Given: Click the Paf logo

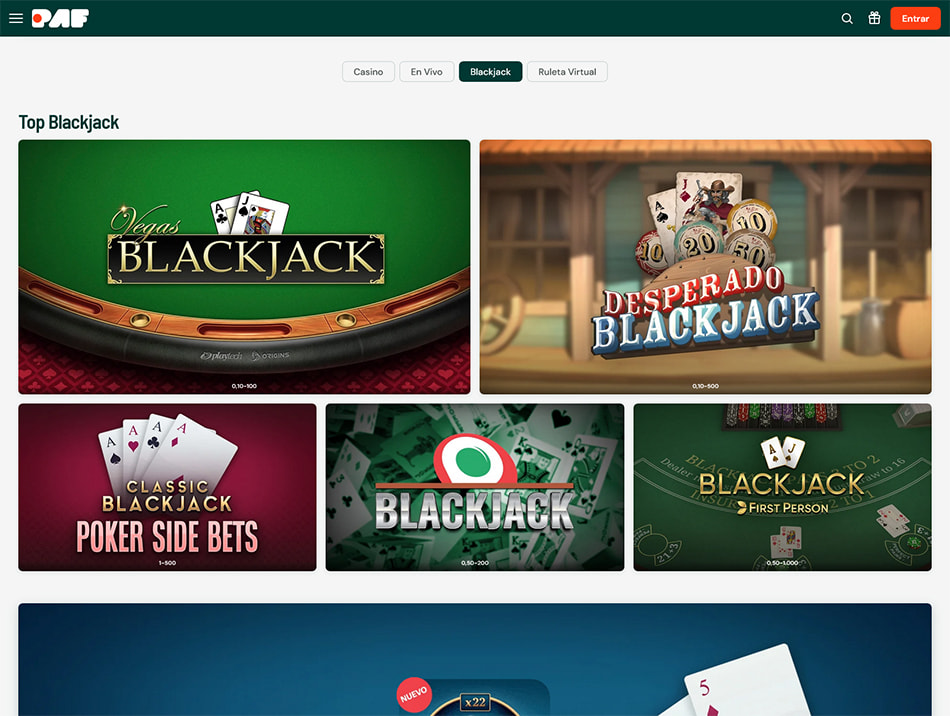Looking at the screenshot, I should click(x=60, y=18).
